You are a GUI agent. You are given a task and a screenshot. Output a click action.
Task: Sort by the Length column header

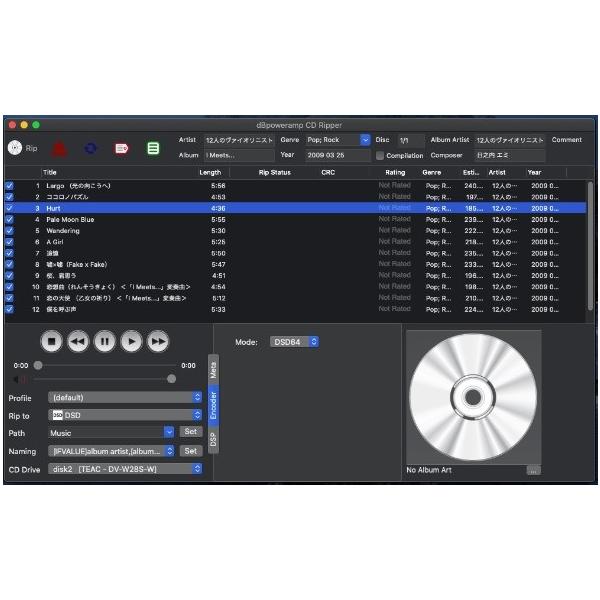[210, 173]
